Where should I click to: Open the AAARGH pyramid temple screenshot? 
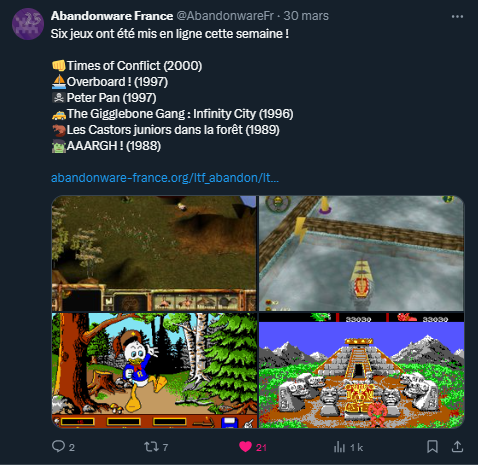(x=361, y=370)
